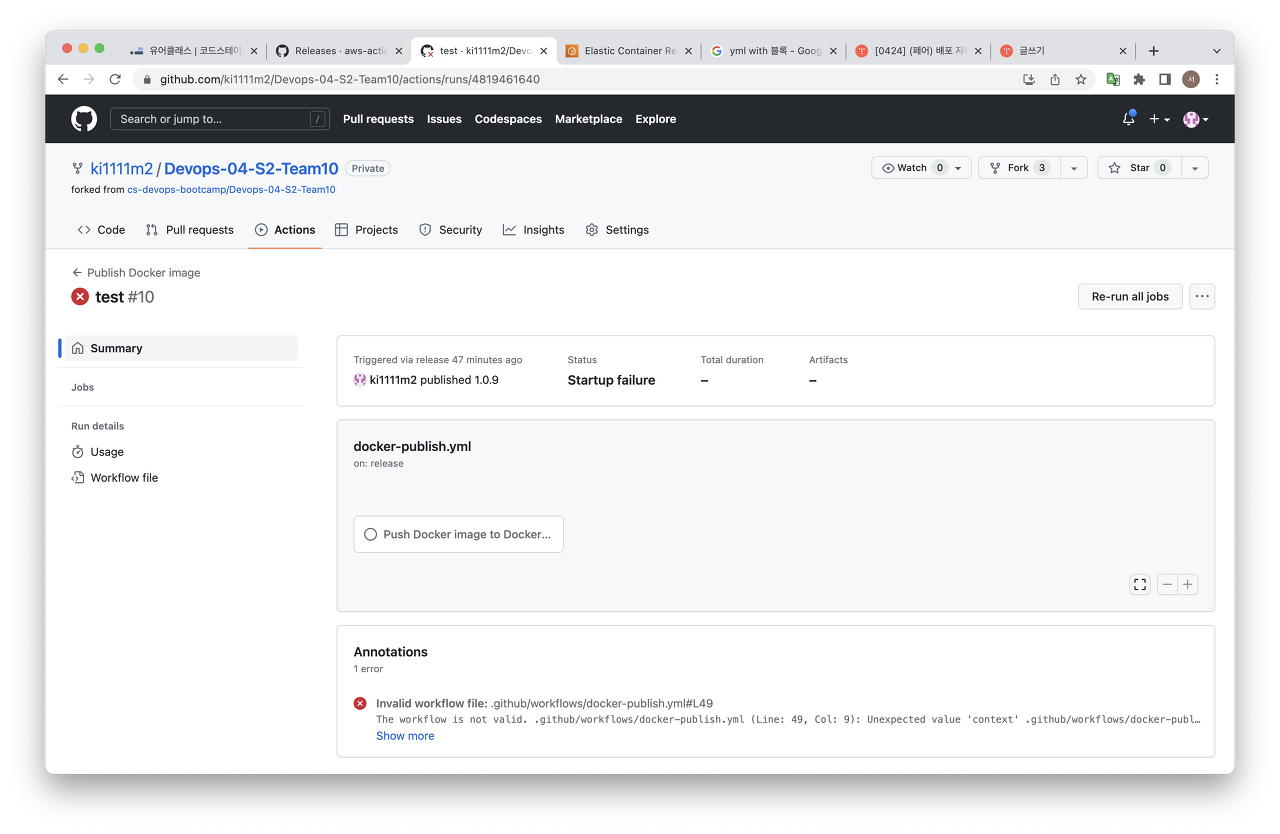
Task: Click Issues in top navigation
Action: point(444,119)
